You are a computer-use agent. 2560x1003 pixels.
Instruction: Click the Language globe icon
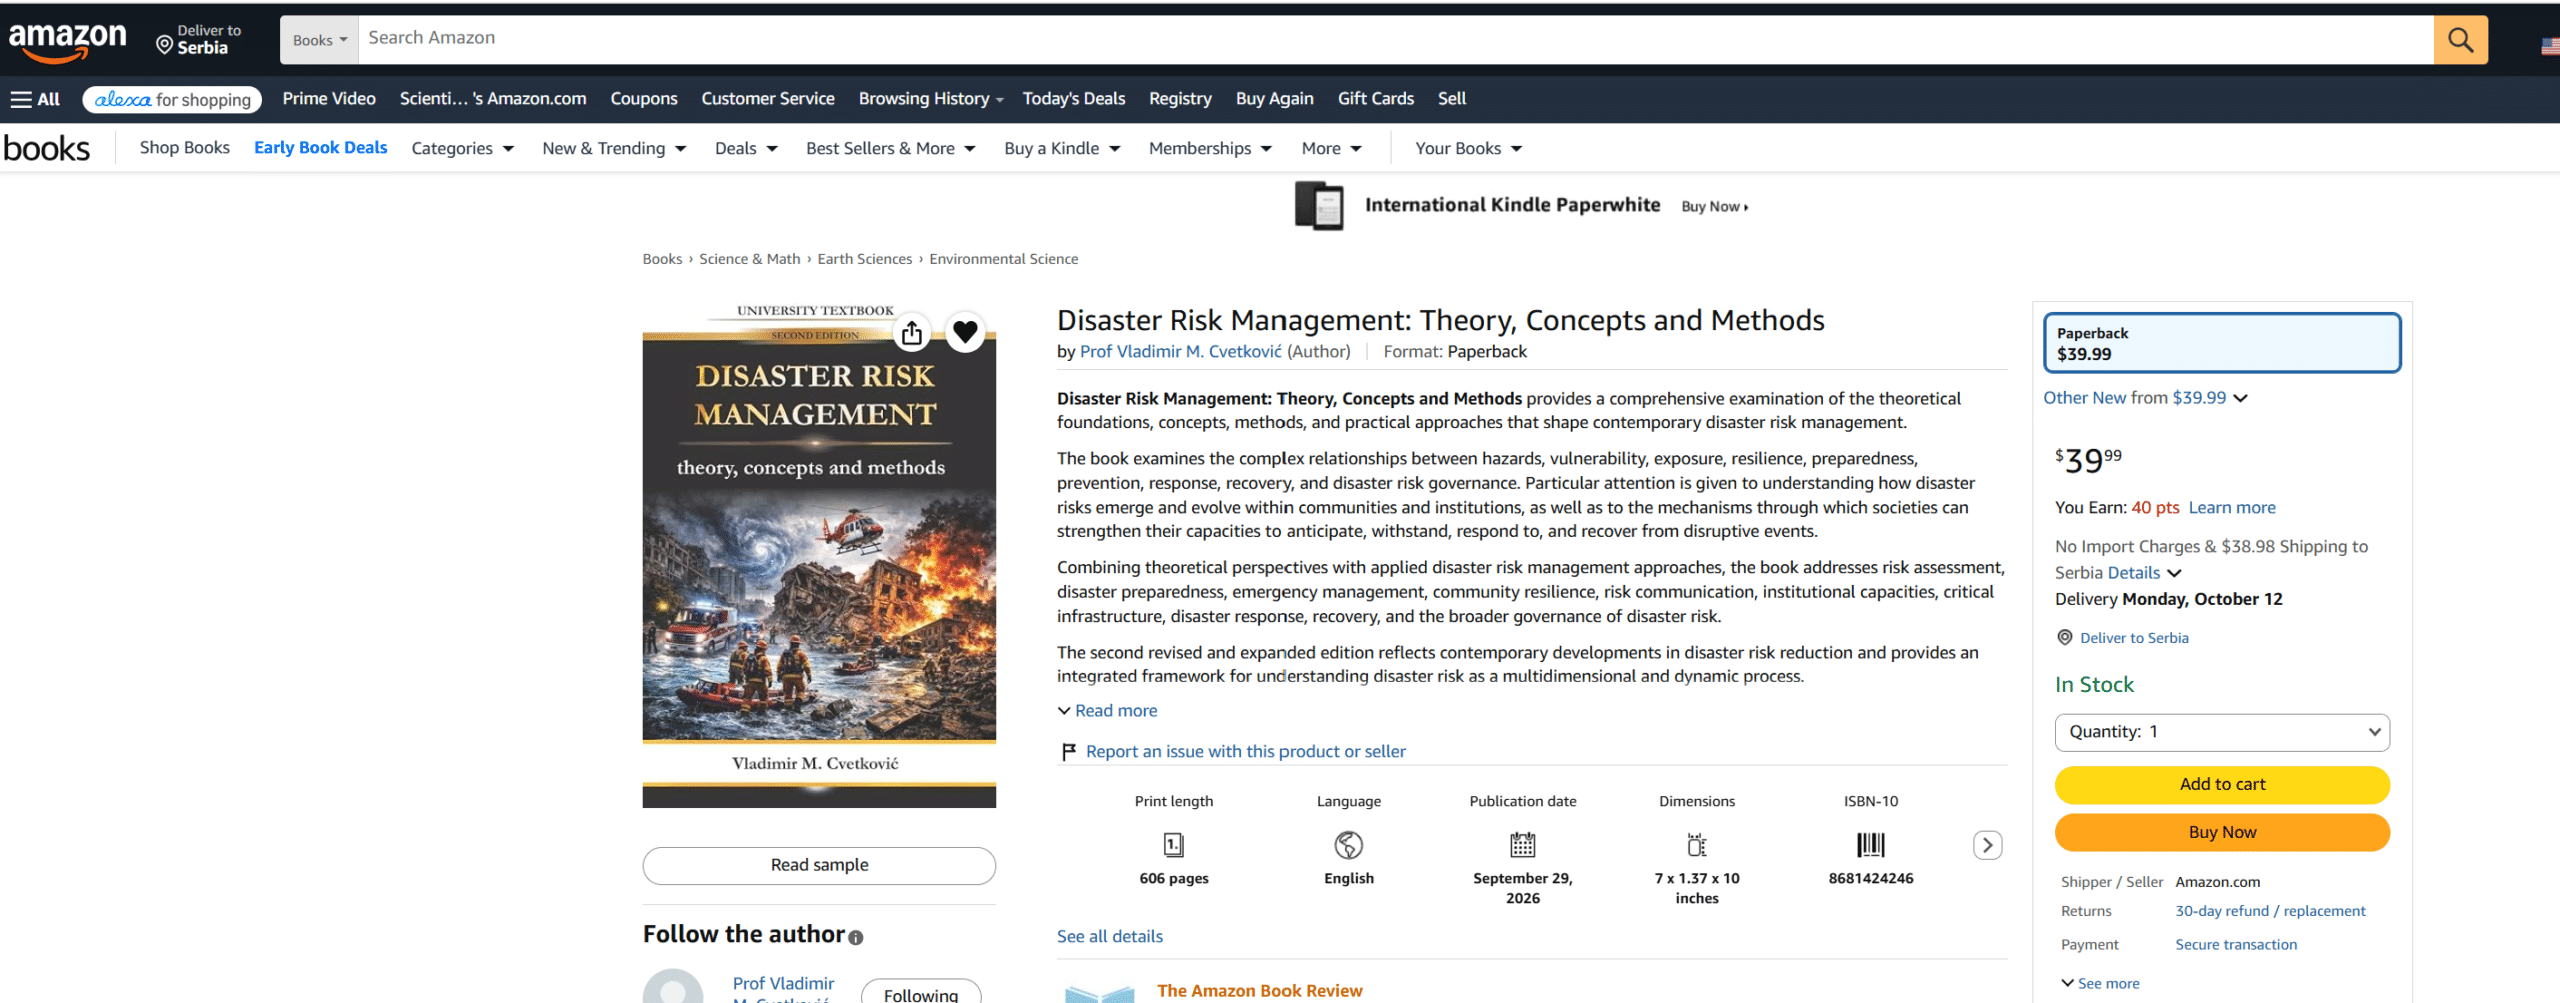1348,845
